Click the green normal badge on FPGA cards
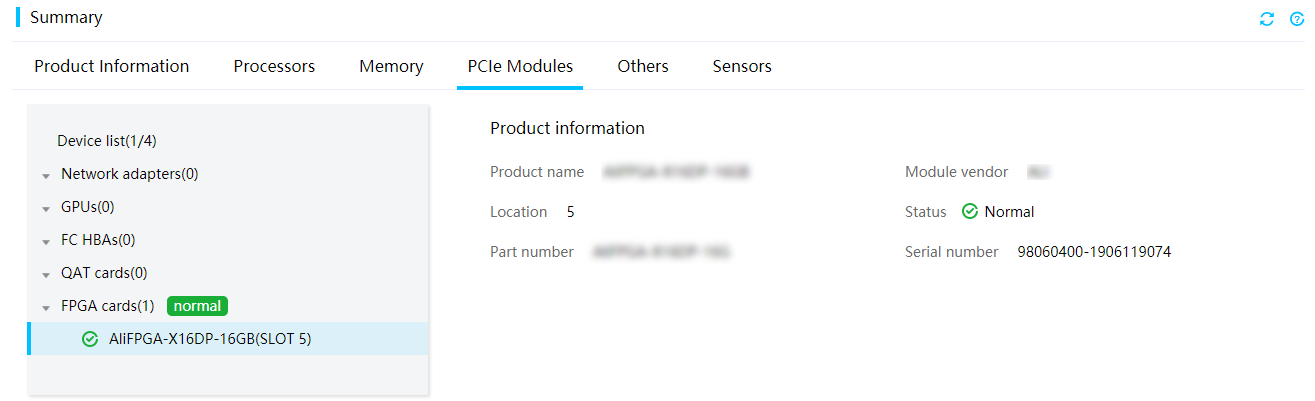This screenshot has height=401, width=1315. pyautogui.click(x=197, y=306)
